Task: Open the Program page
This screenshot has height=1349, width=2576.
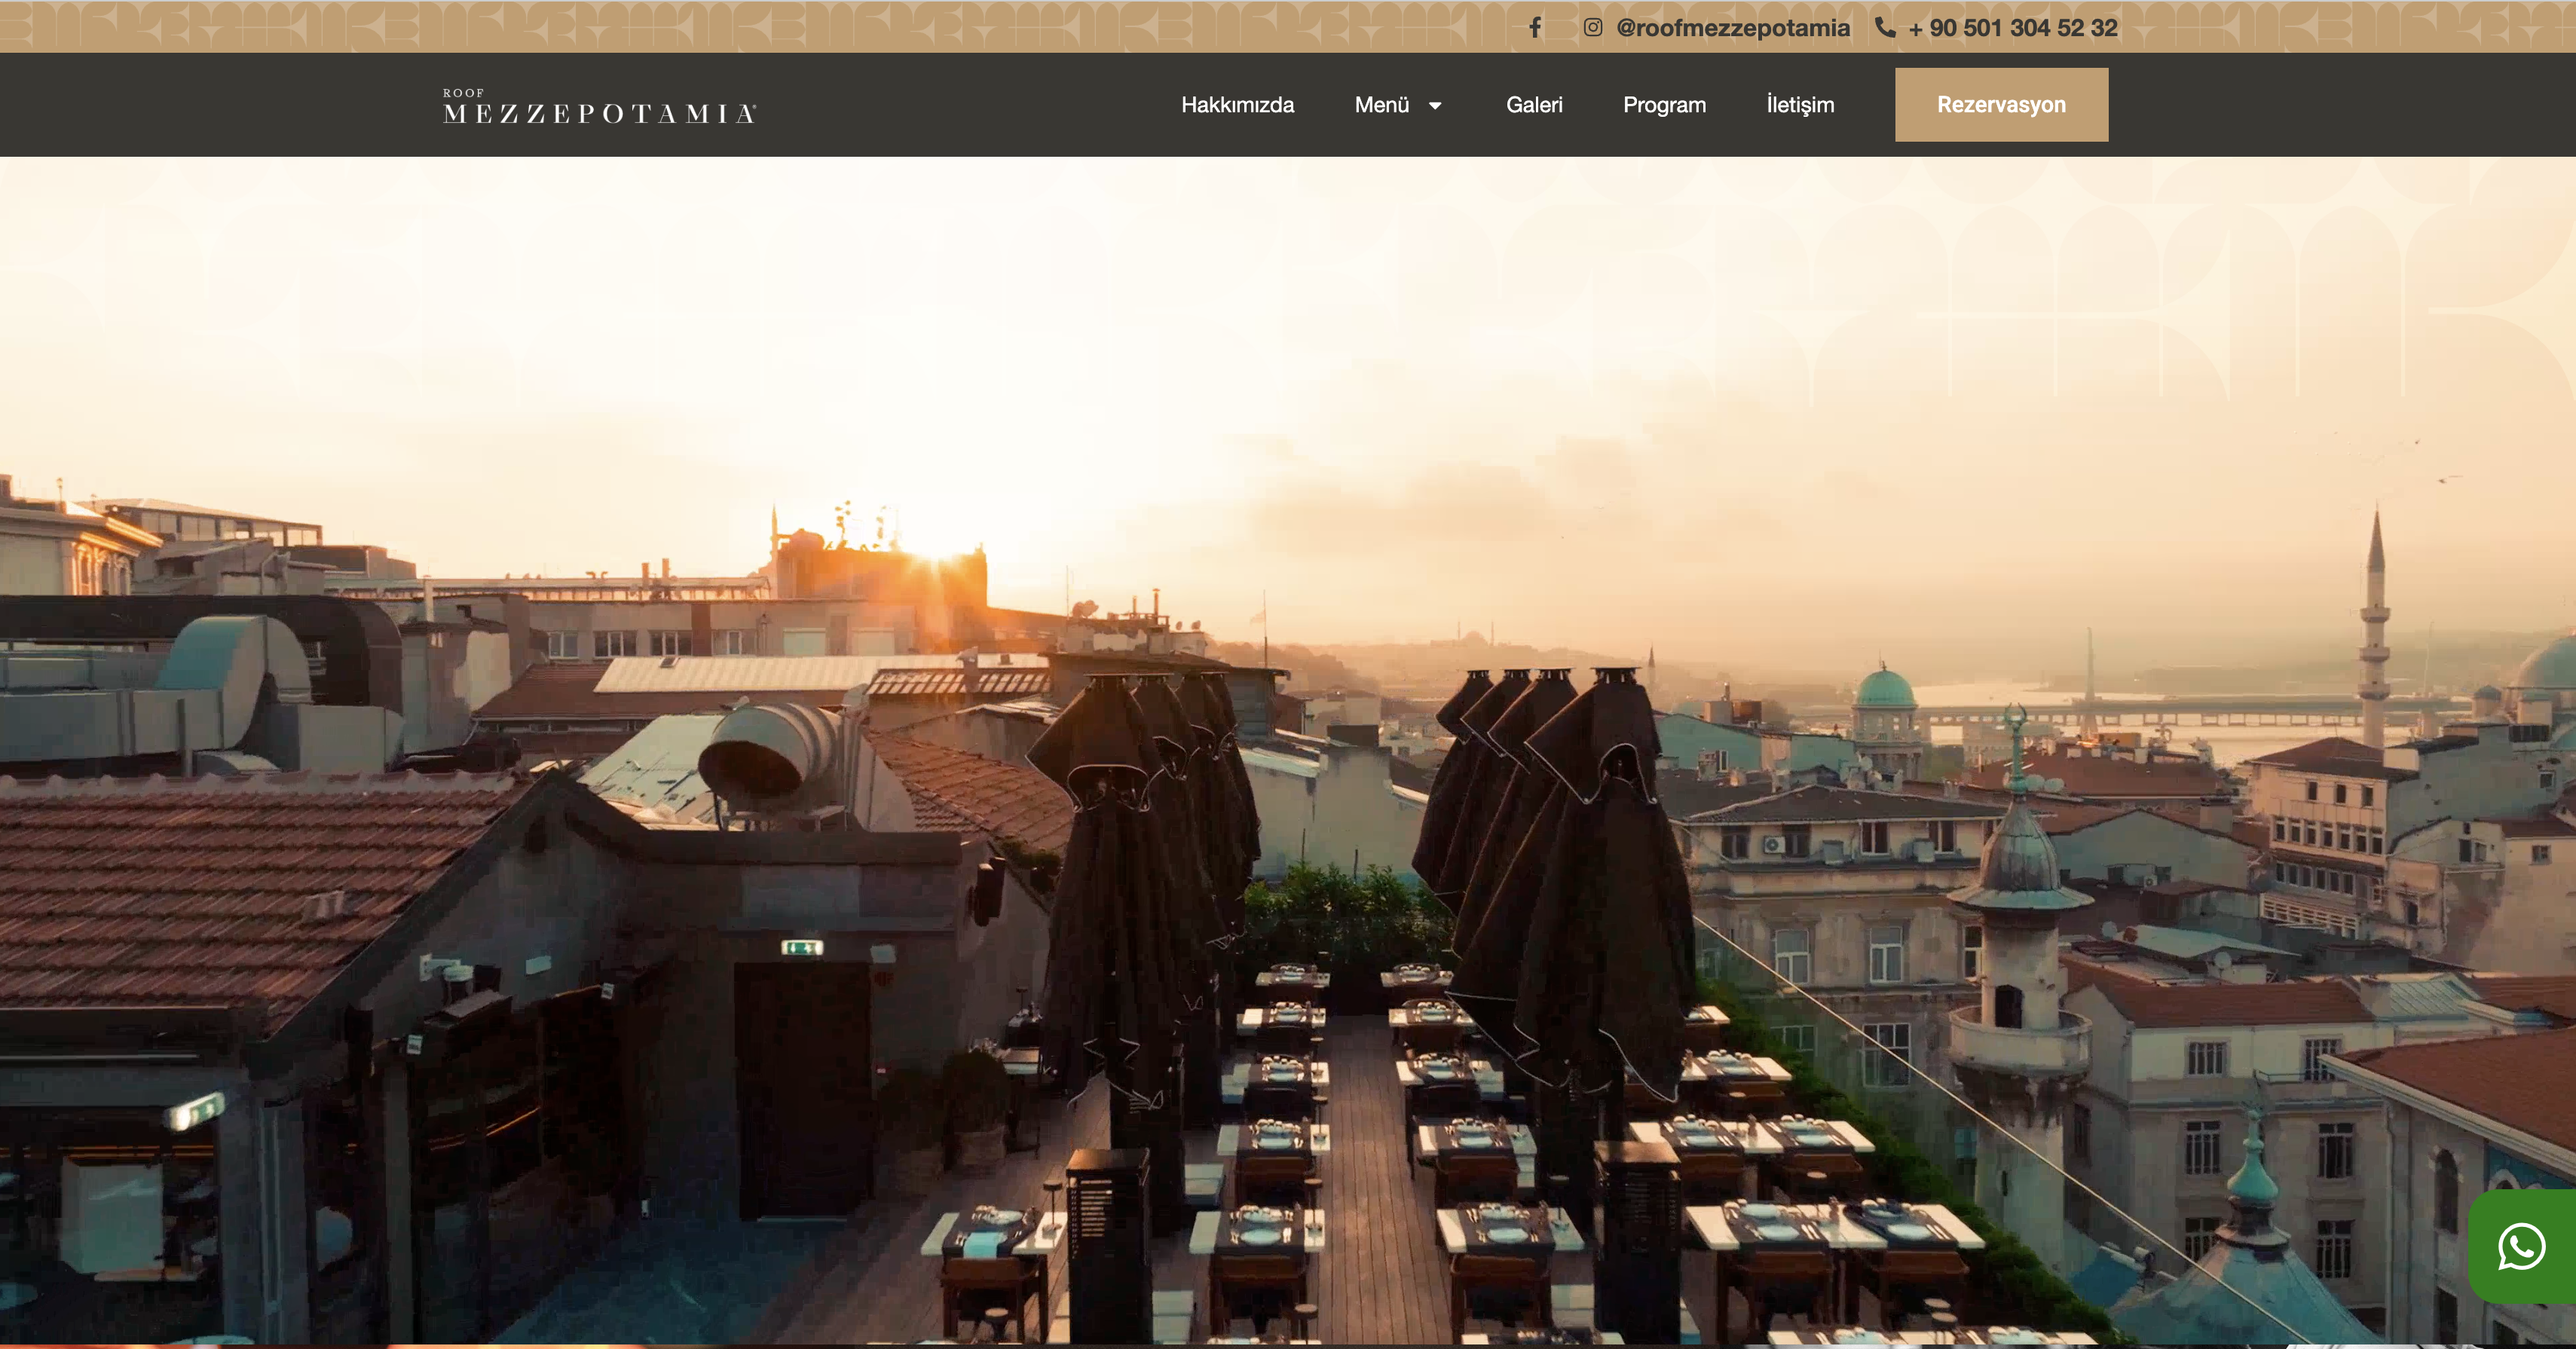Action: click(1664, 105)
